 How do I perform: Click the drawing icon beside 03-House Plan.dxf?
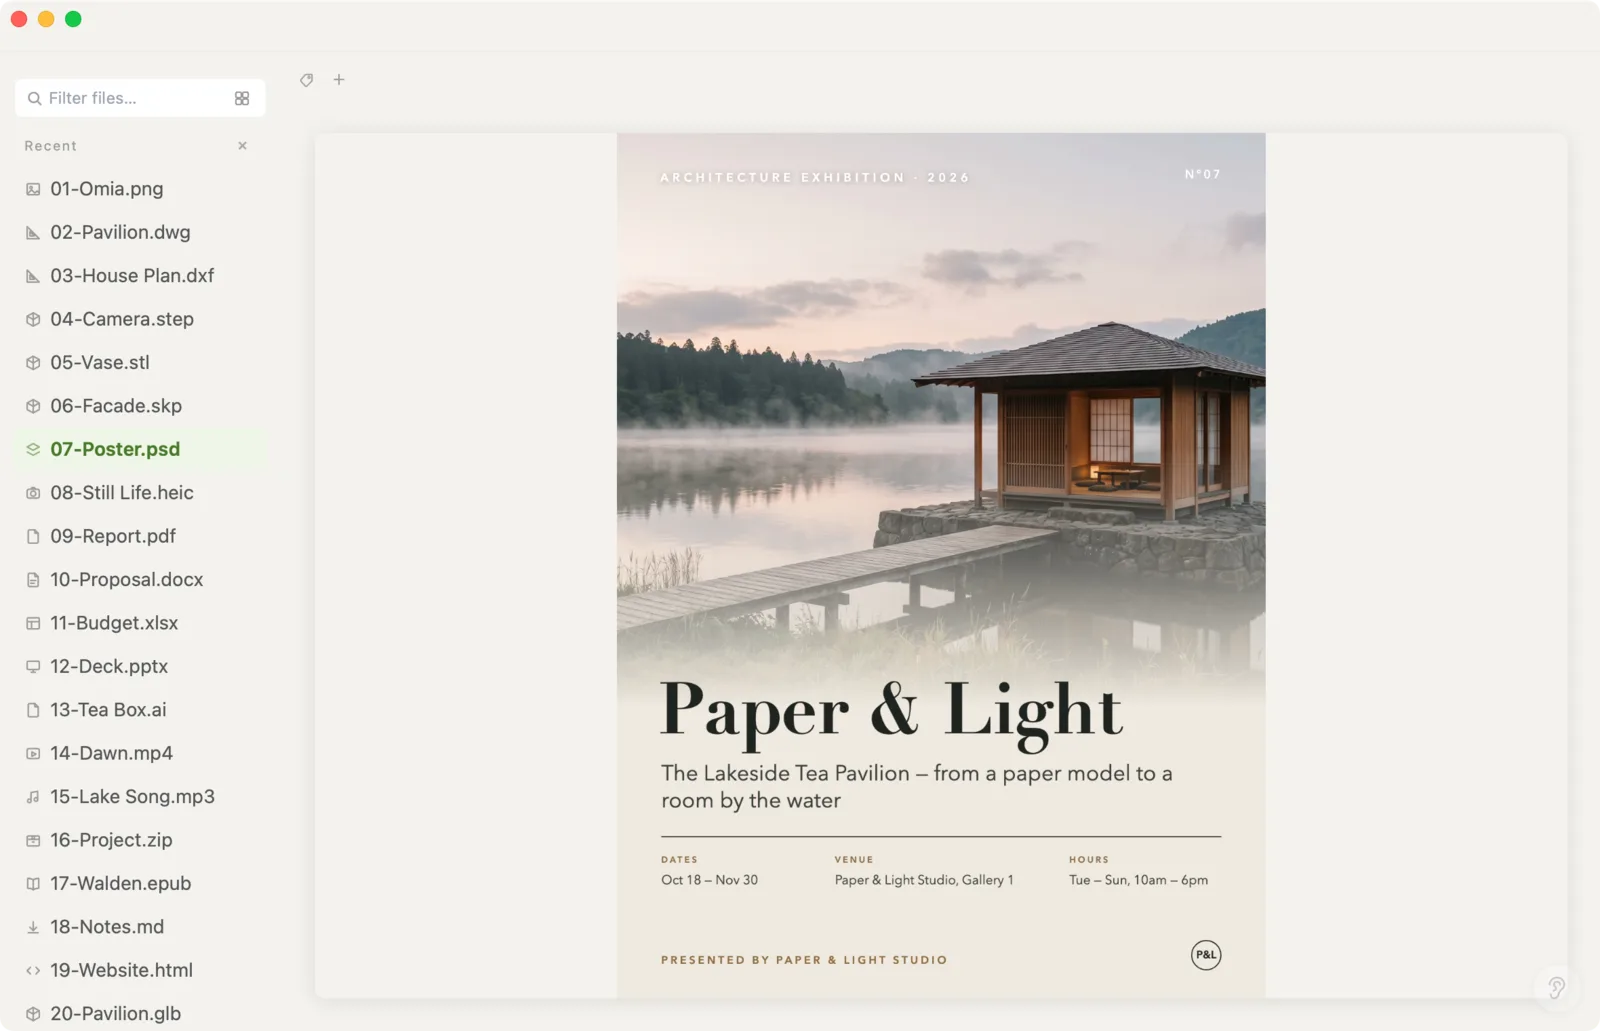(x=33, y=276)
